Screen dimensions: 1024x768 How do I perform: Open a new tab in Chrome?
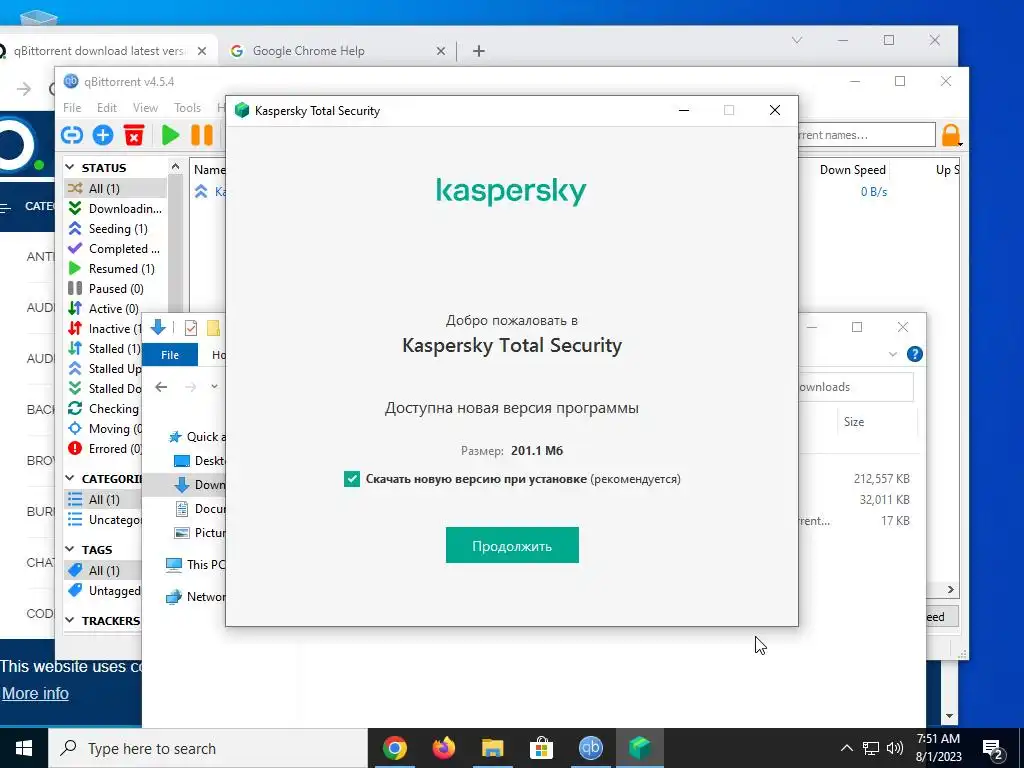click(479, 51)
